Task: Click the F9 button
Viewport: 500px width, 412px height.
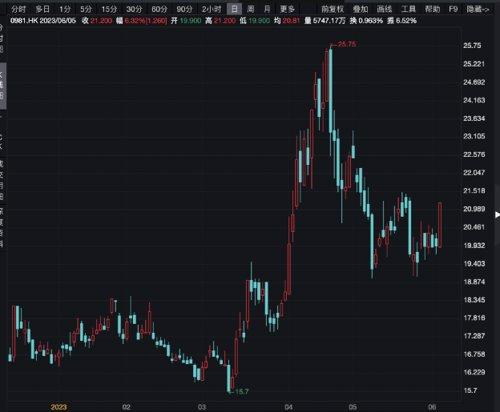Action: coord(453,9)
